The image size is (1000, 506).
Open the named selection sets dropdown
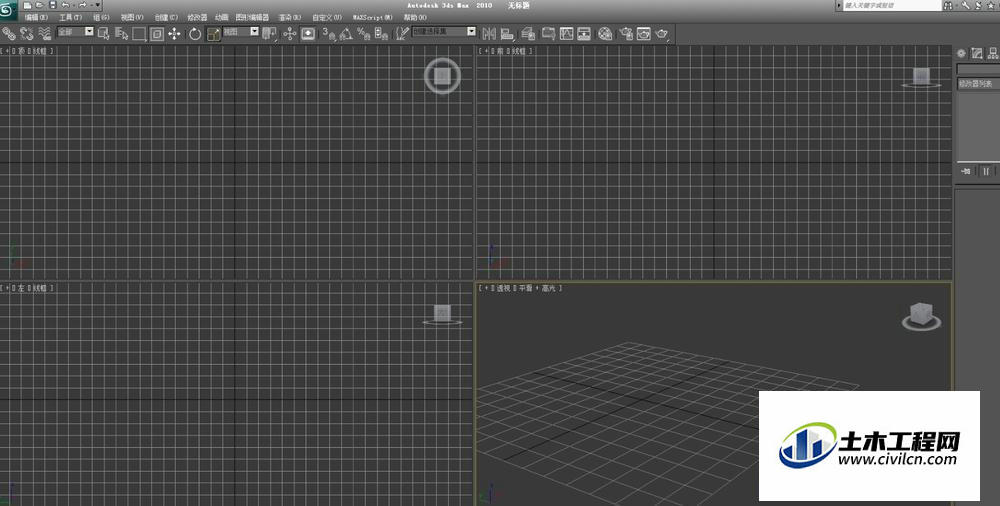444,31
